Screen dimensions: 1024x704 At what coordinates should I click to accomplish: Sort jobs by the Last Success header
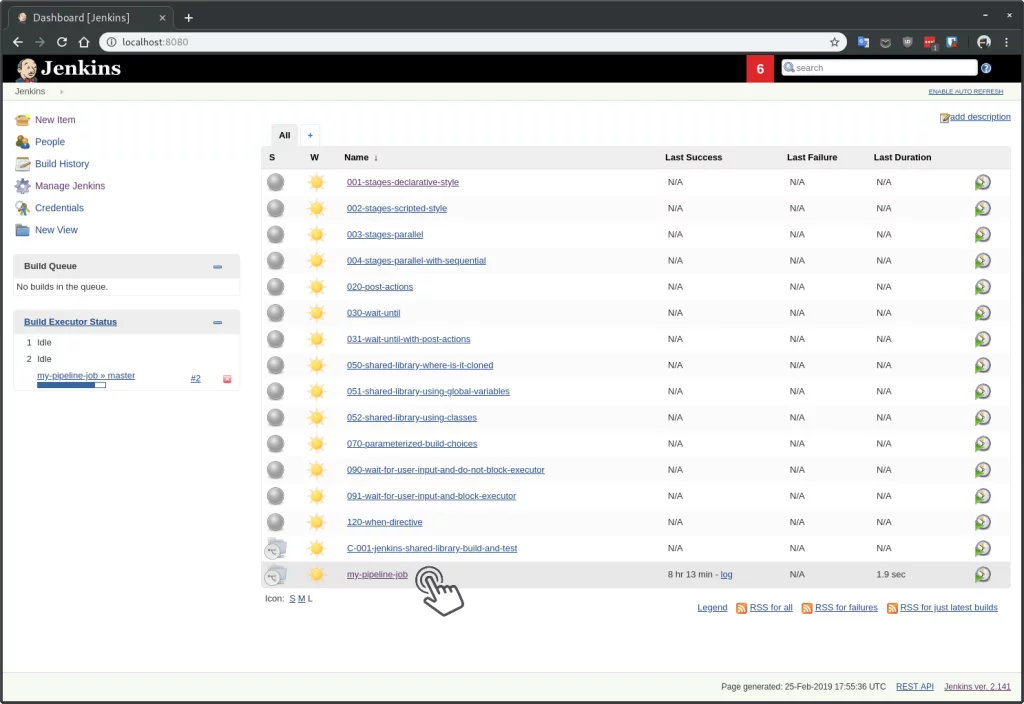[x=694, y=157]
